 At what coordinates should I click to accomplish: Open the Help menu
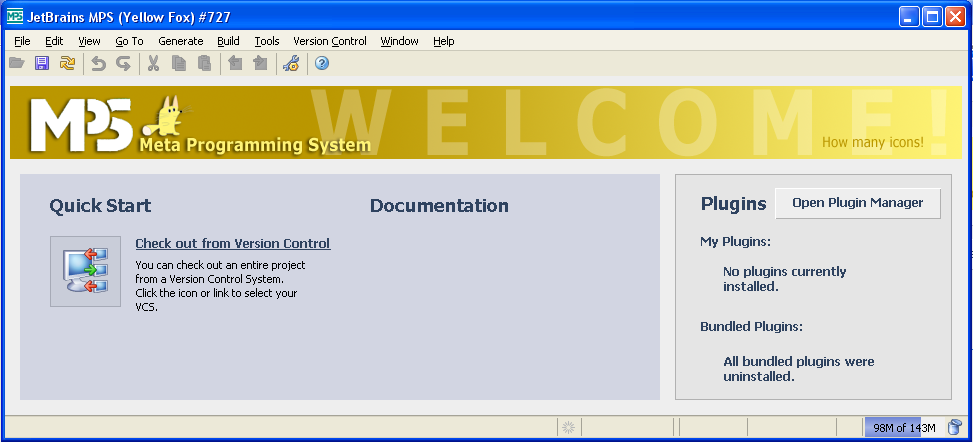pos(444,41)
